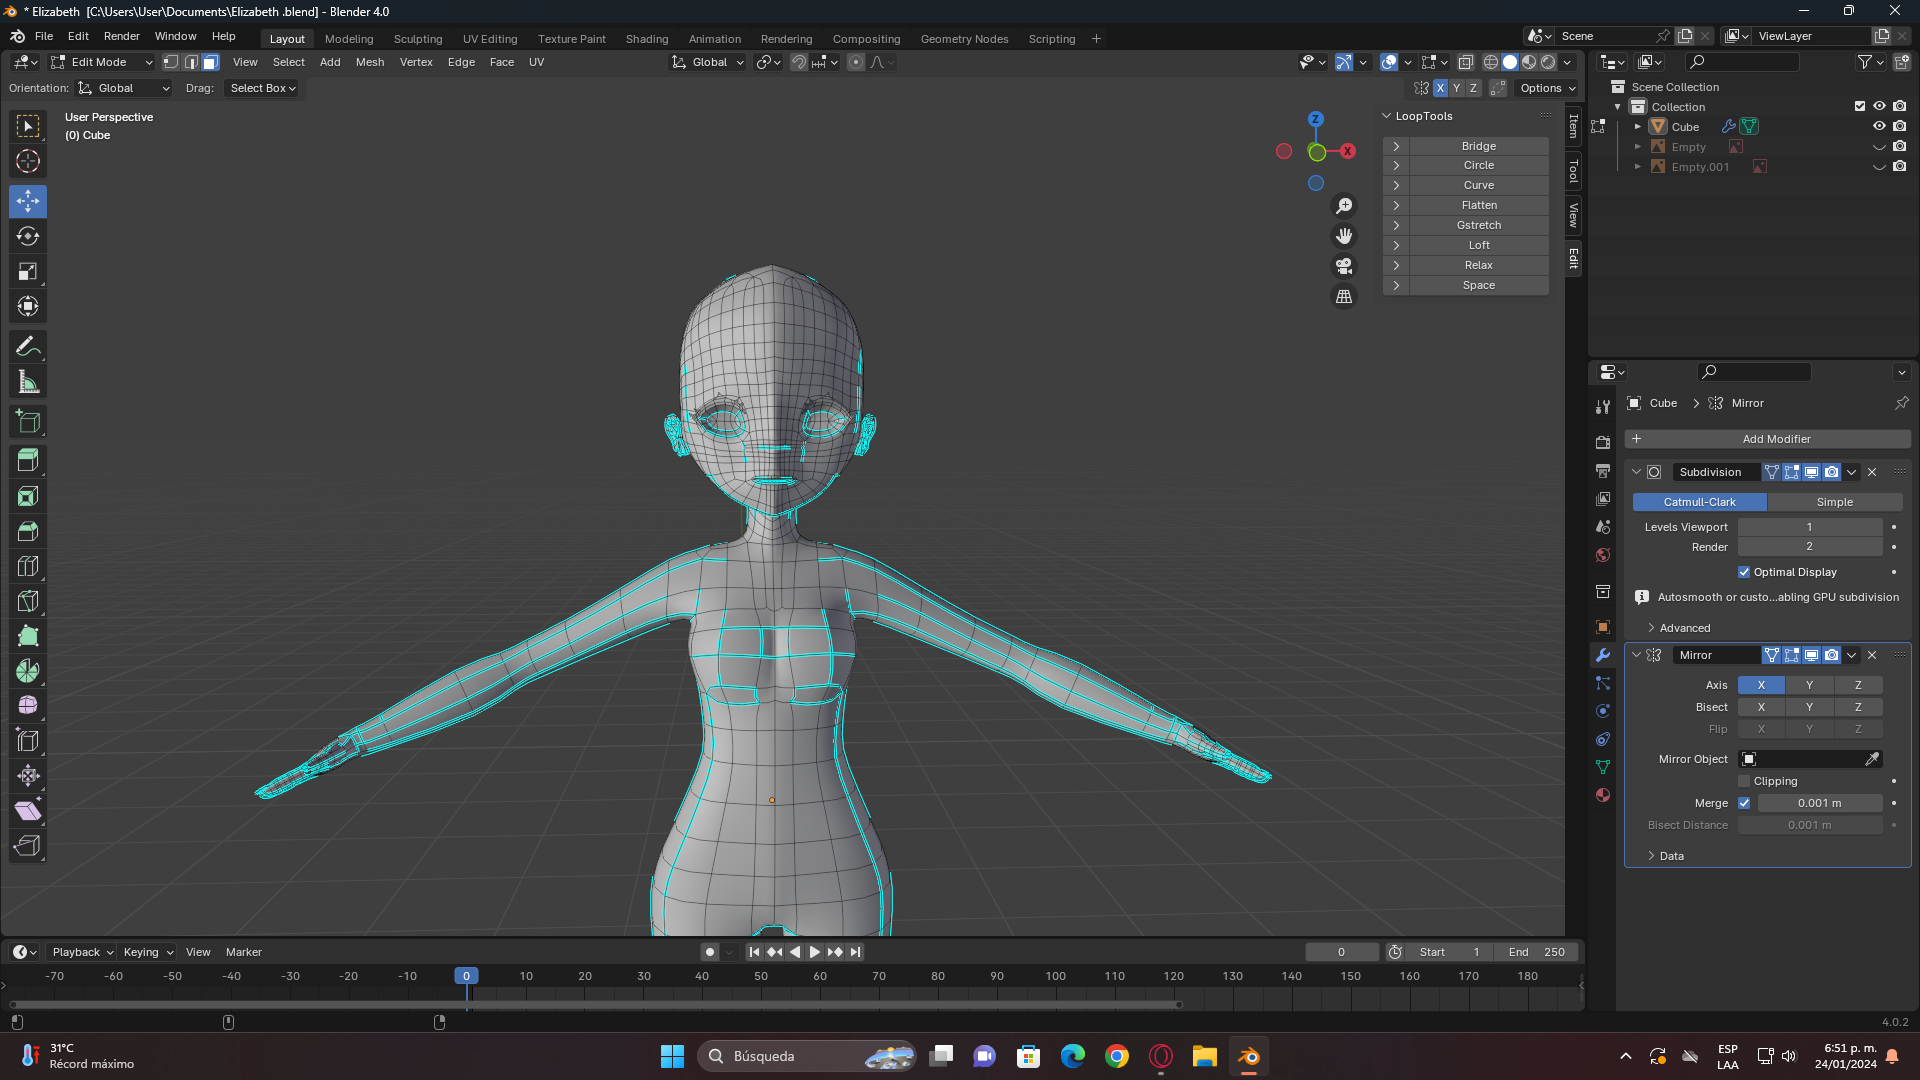1920x1080 pixels.
Task: Open the Material properties tab
Action: 1603,795
